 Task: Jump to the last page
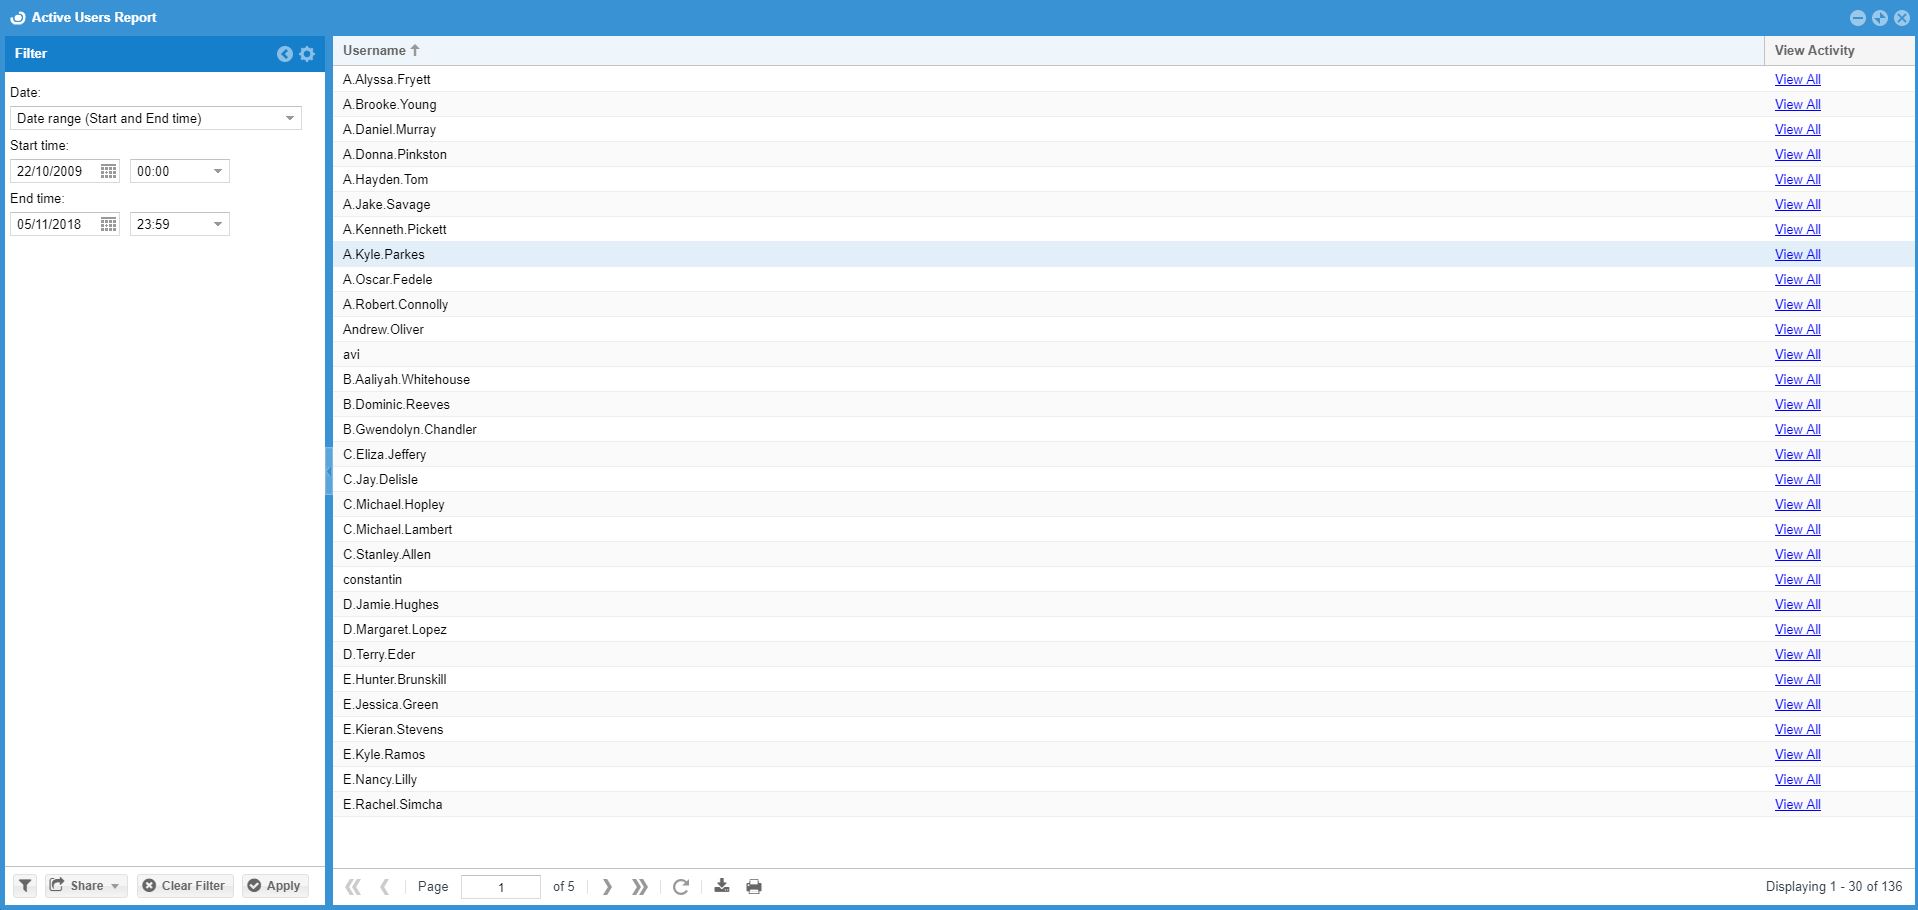point(640,886)
